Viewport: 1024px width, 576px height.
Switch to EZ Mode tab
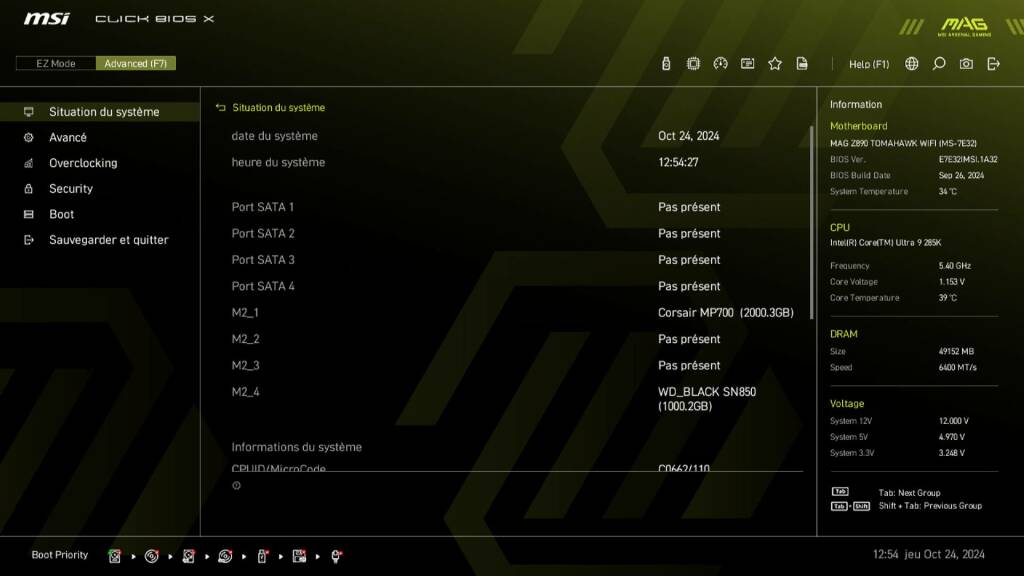(55, 63)
